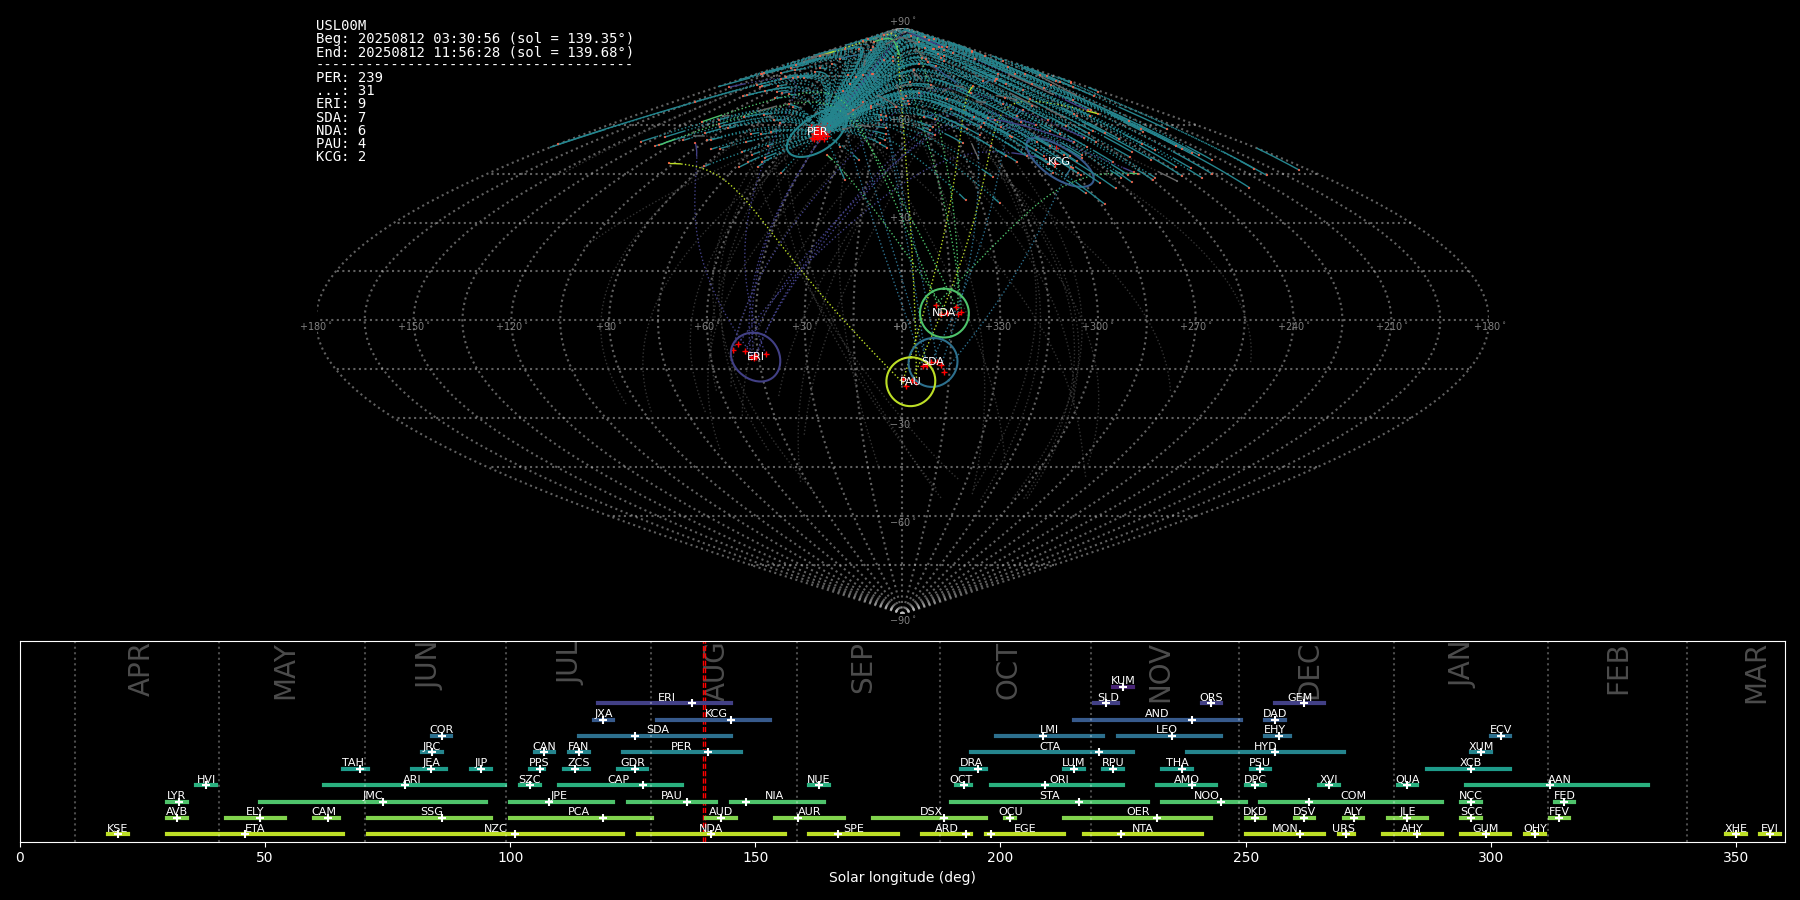Click the red current solar longitude marker
Viewport: 1800px width, 900px height.
[x=704, y=741]
